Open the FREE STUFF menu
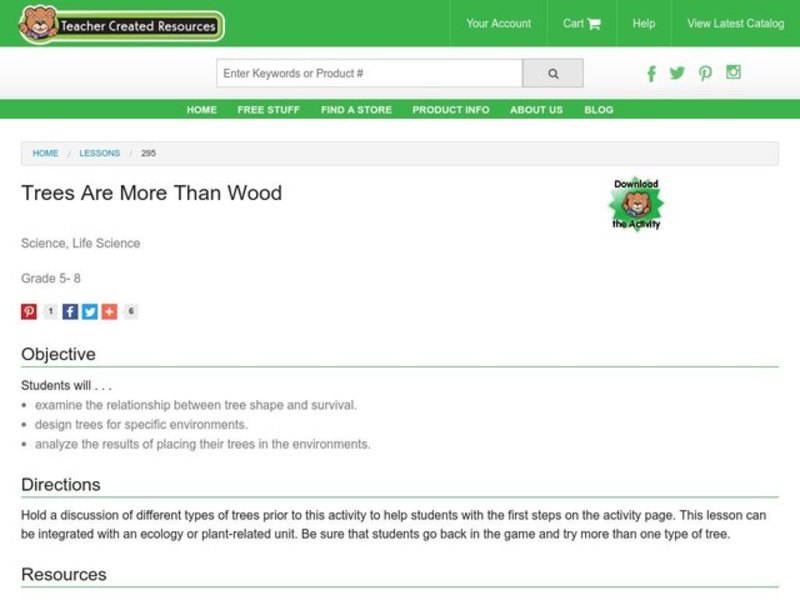This screenshot has height=600, width=800. click(x=268, y=110)
